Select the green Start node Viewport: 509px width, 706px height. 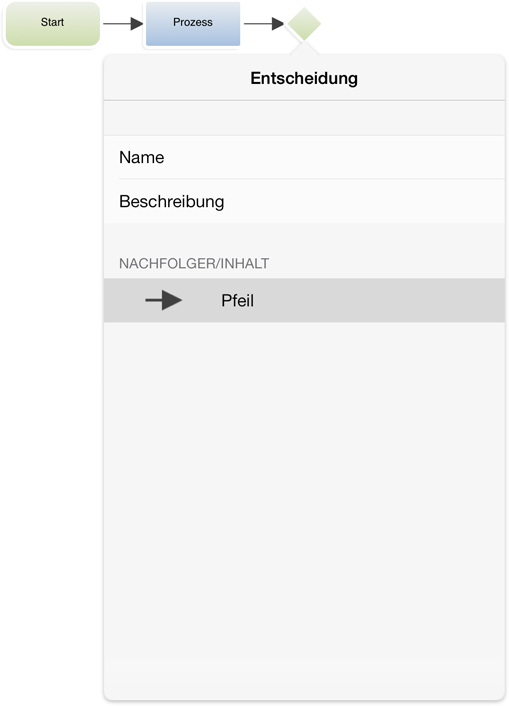(53, 24)
